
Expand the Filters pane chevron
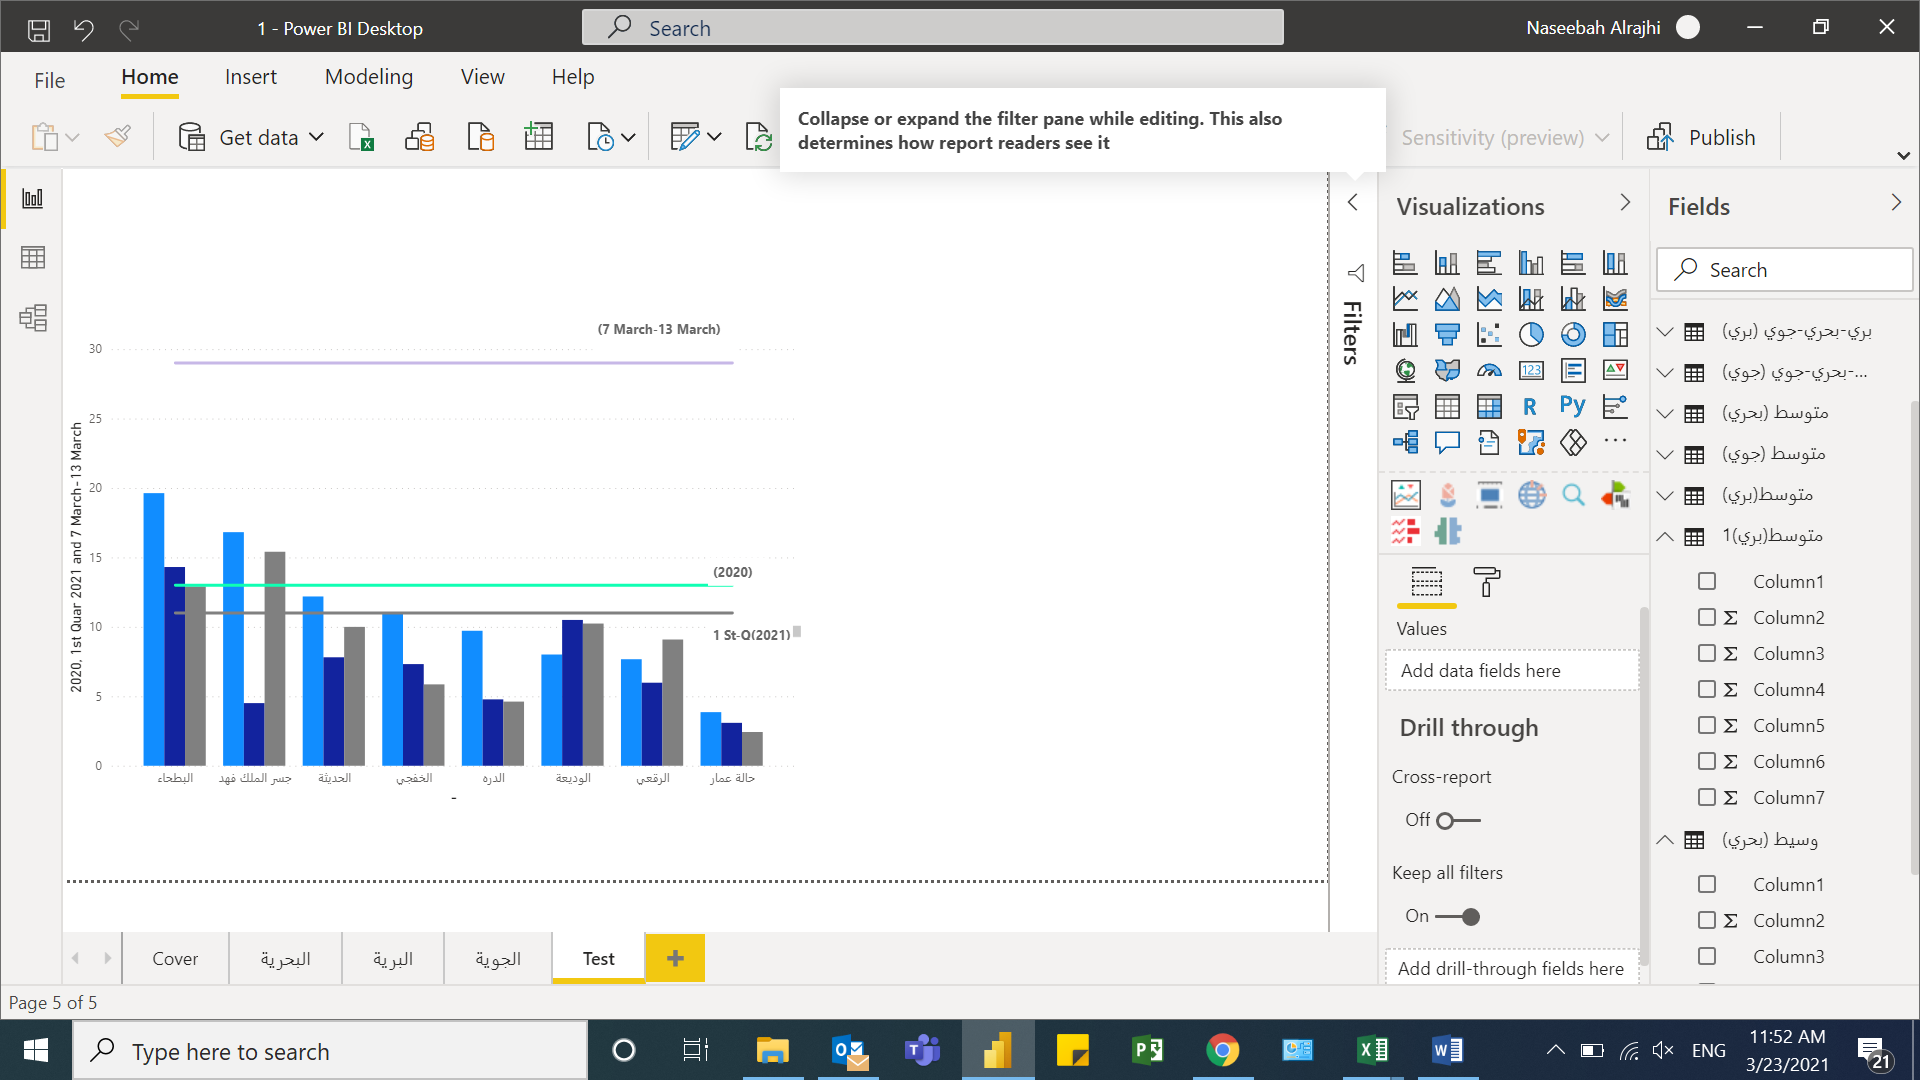[x=1353, y=203]
